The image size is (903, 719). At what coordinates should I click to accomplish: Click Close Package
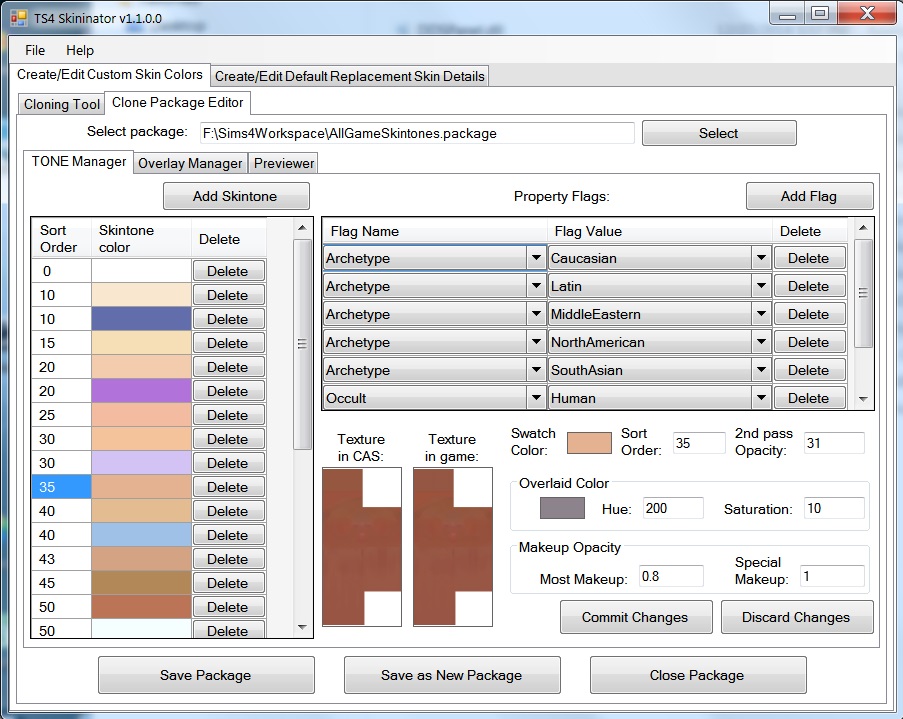697,675
